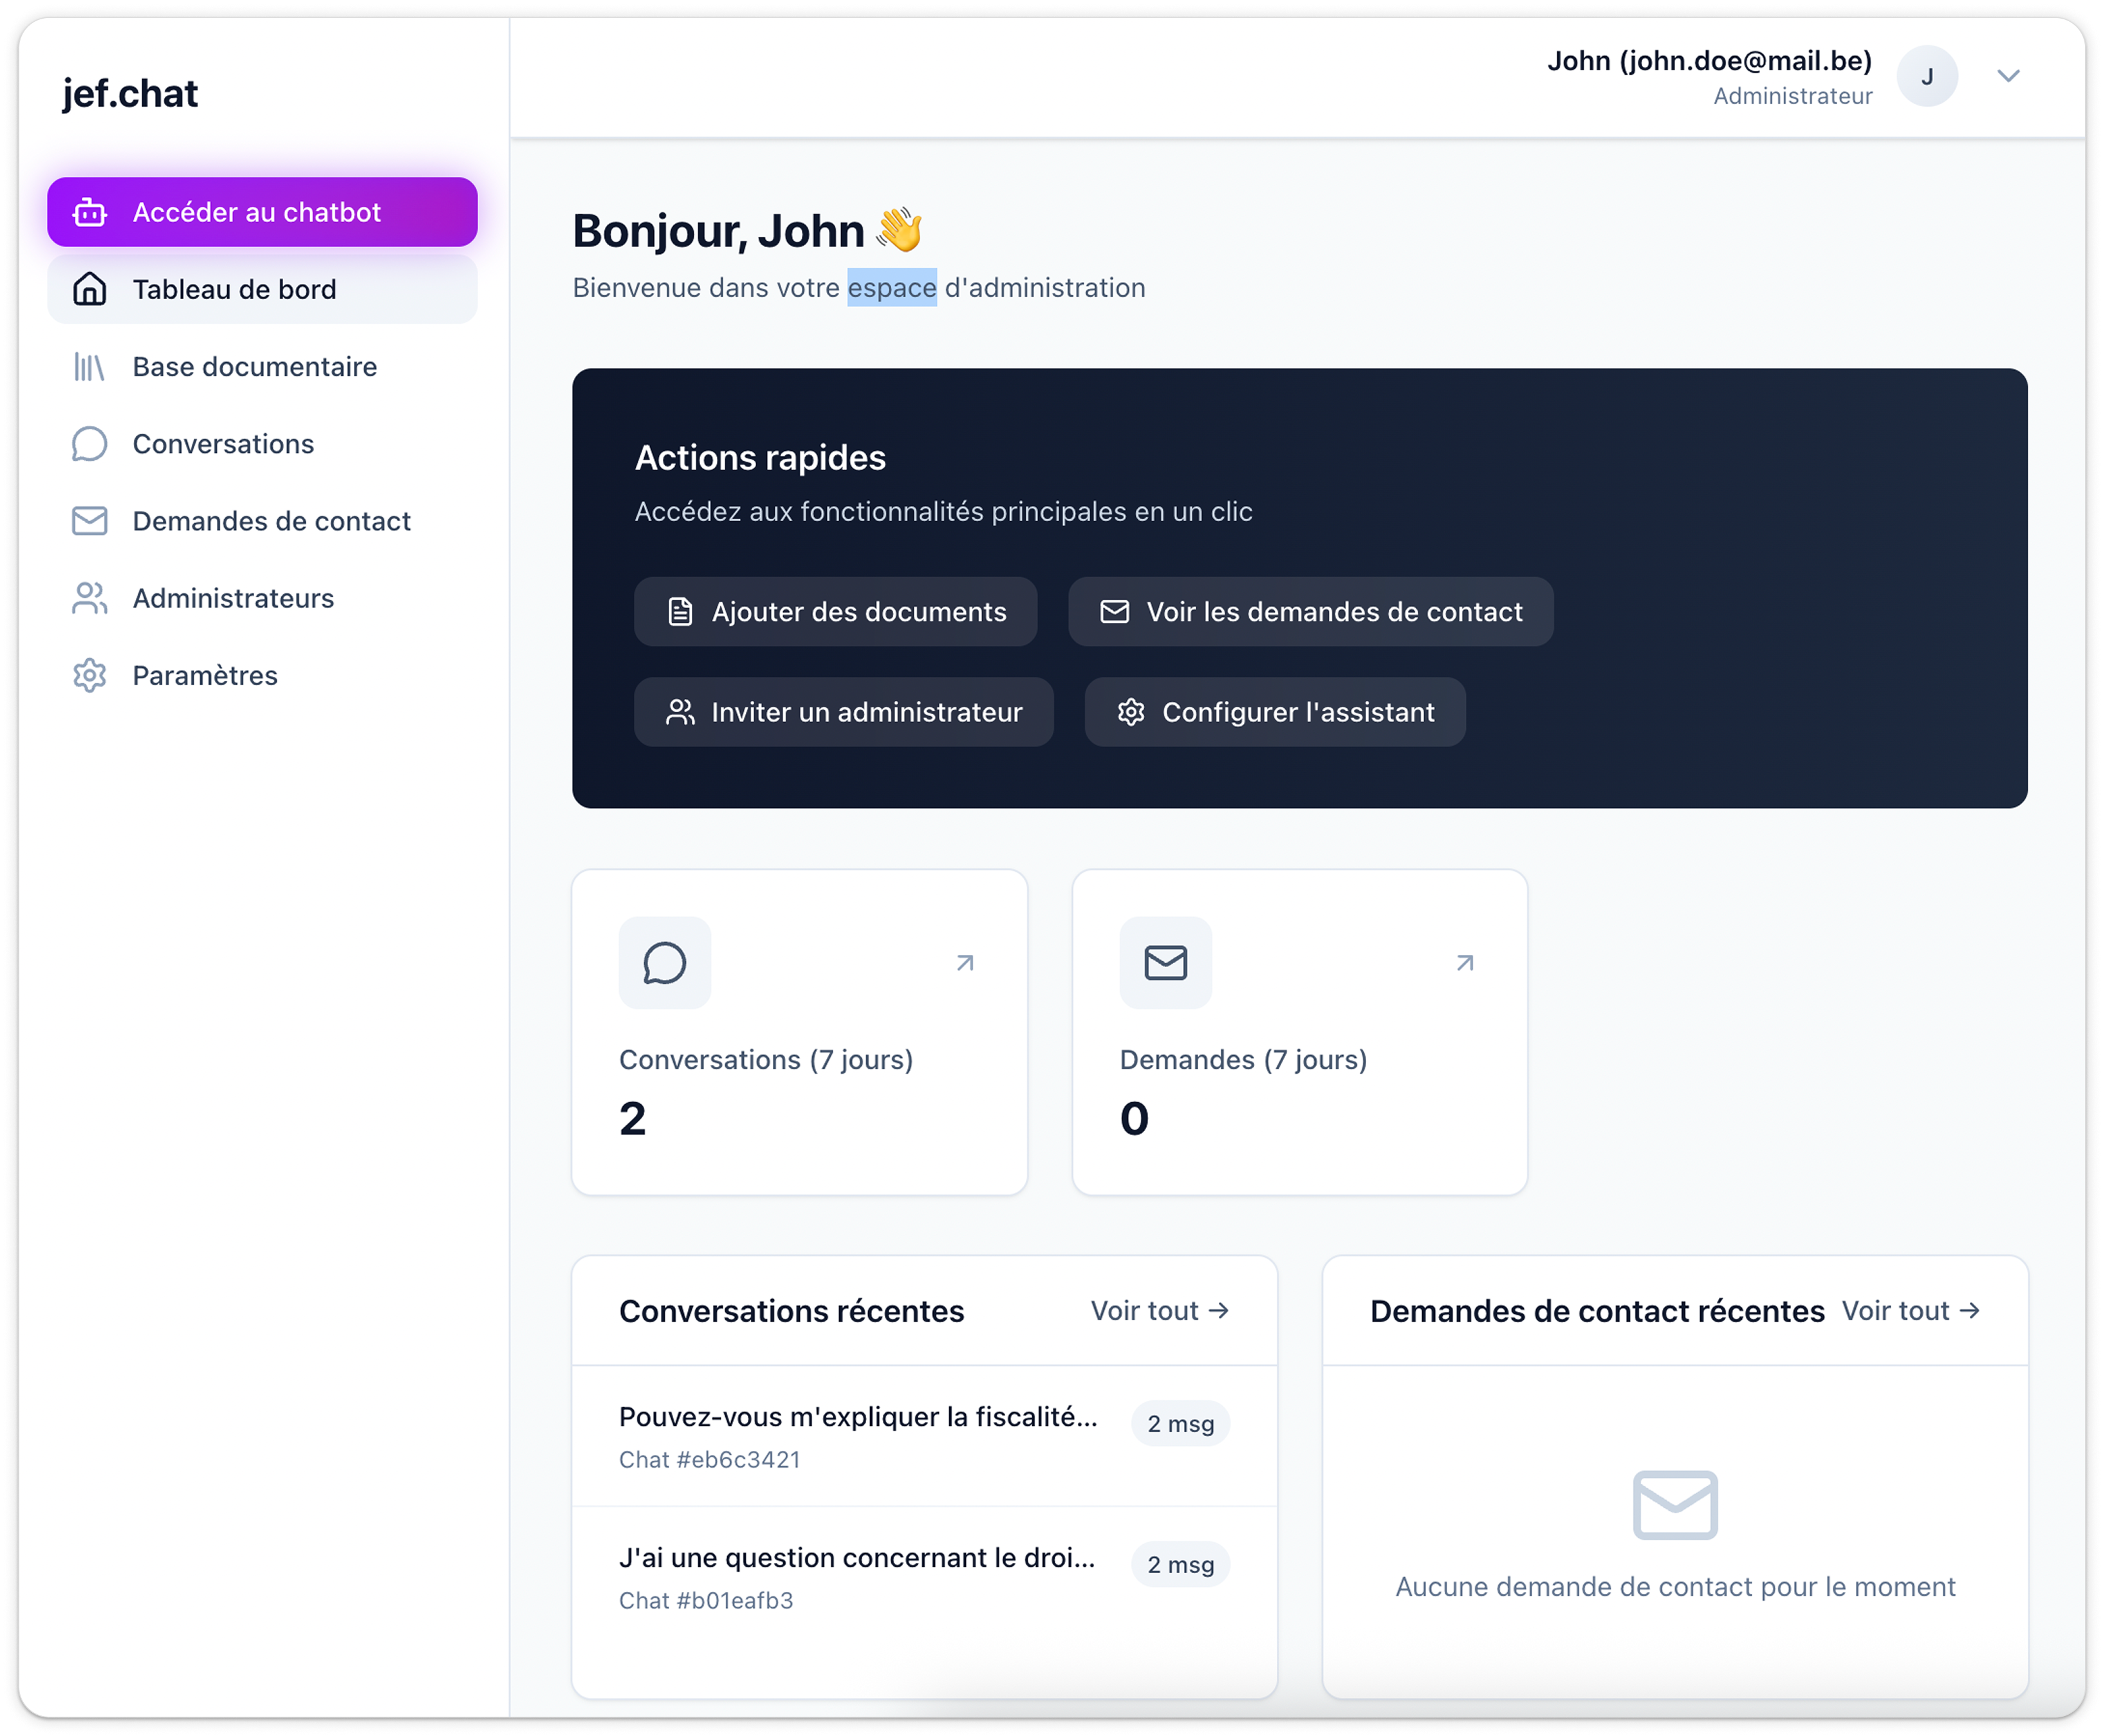
Task: Open the Conversations (7 jours) stats card arrow
Action: 965,962
